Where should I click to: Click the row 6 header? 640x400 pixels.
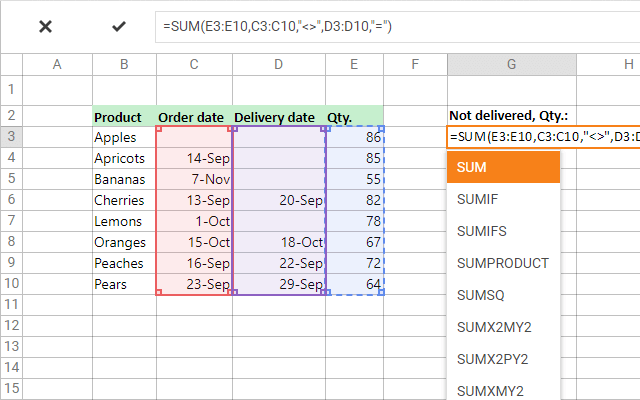point(11,200)
